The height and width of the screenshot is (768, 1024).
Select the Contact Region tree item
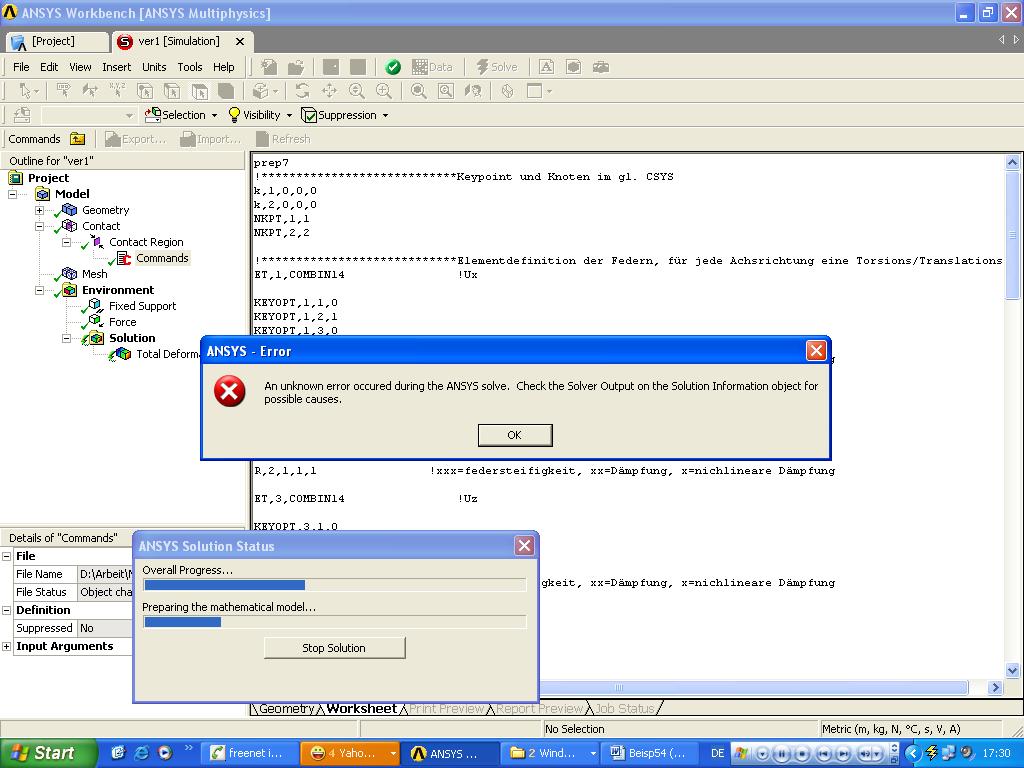click(146, 242)
